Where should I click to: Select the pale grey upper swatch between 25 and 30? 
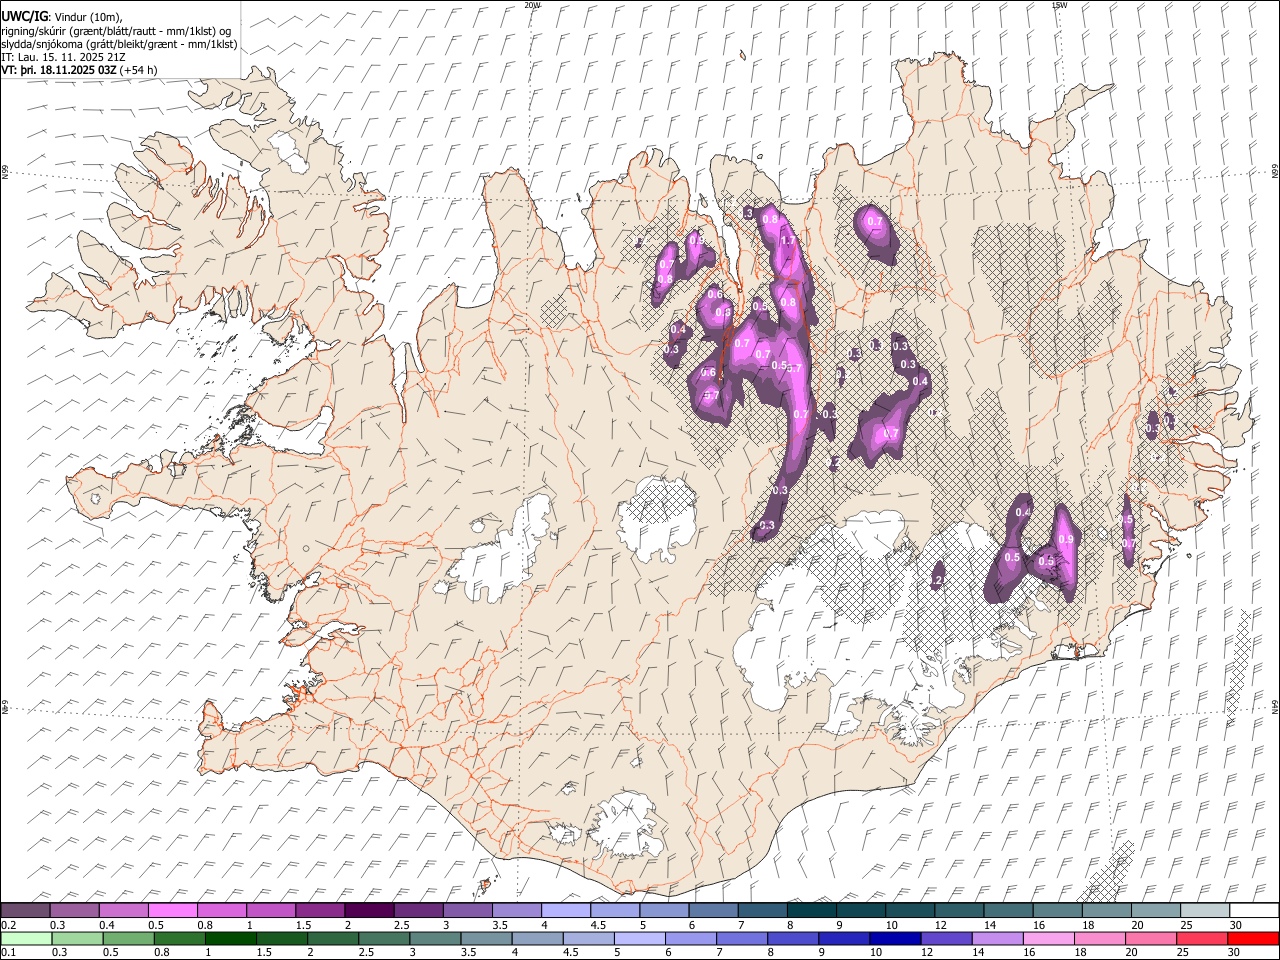[x=1205, y=910]
